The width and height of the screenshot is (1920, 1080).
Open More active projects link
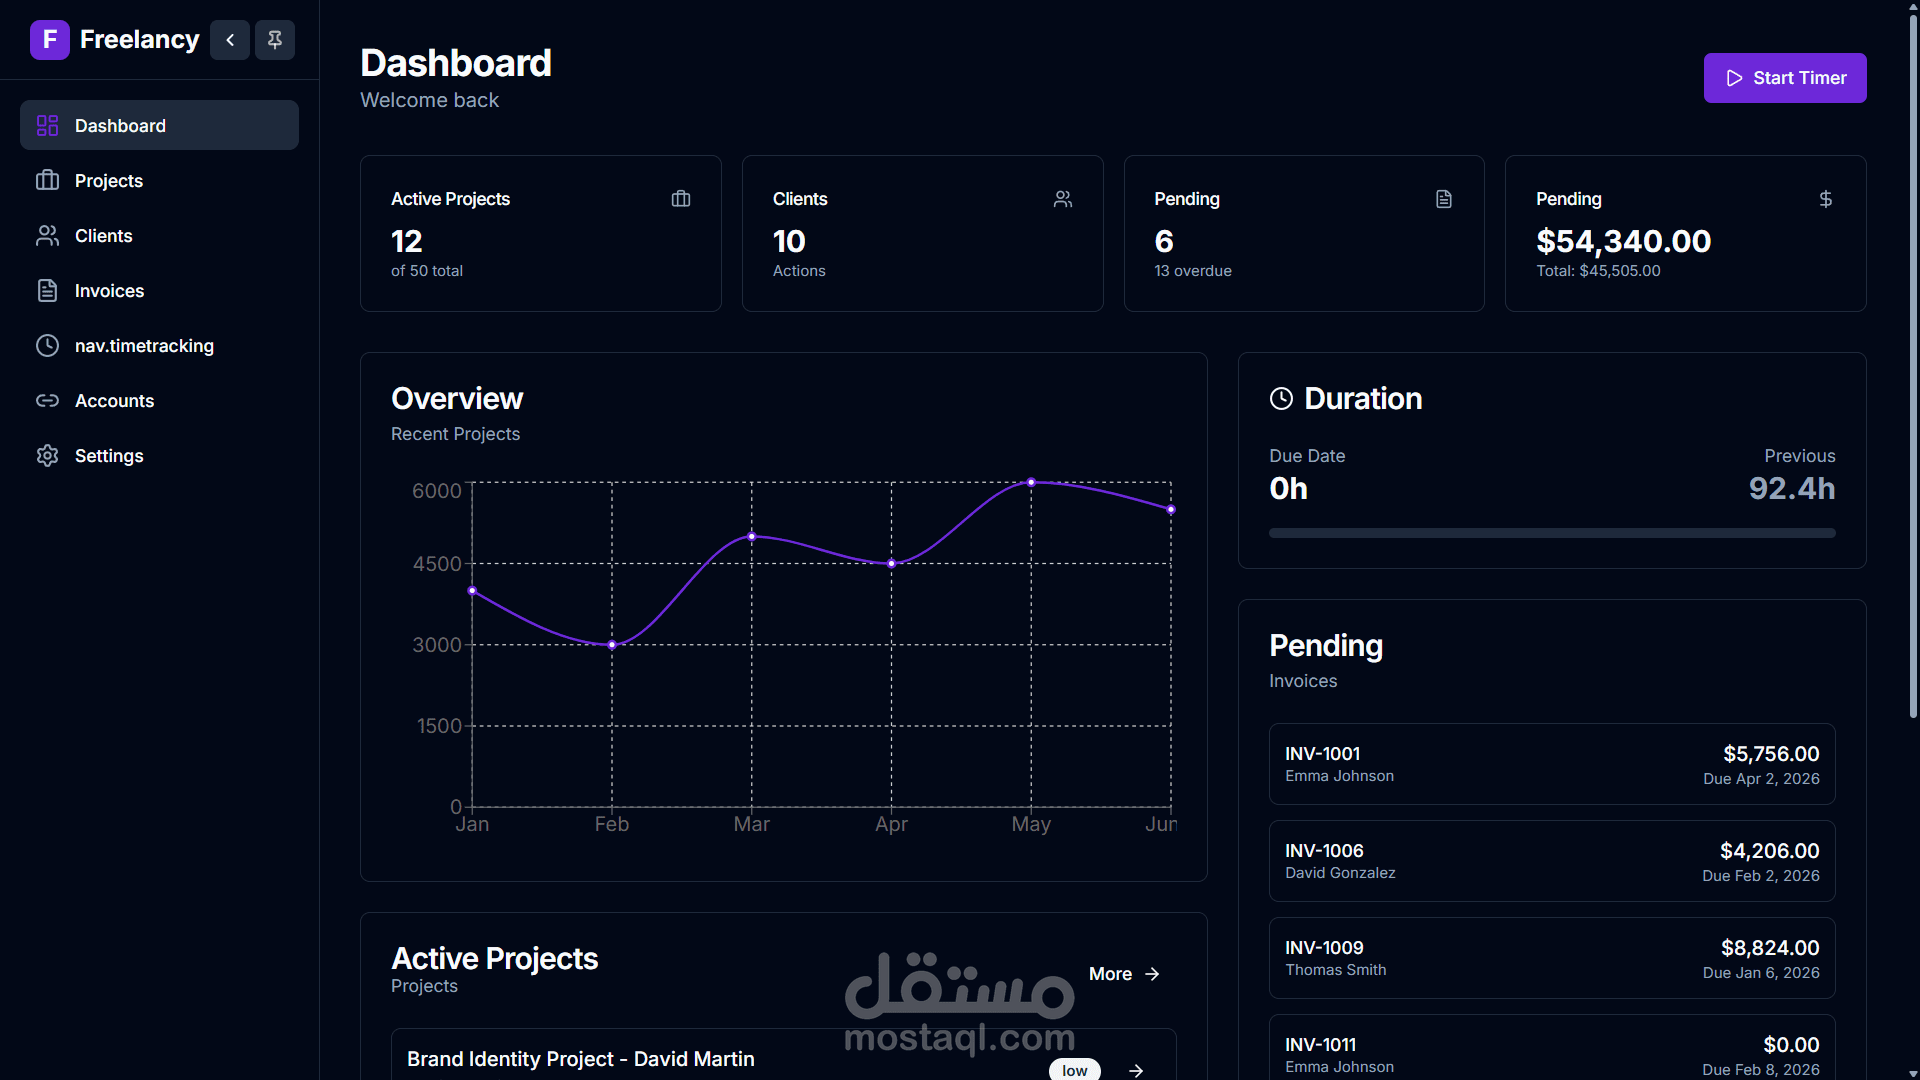(x=1124, y=973)
